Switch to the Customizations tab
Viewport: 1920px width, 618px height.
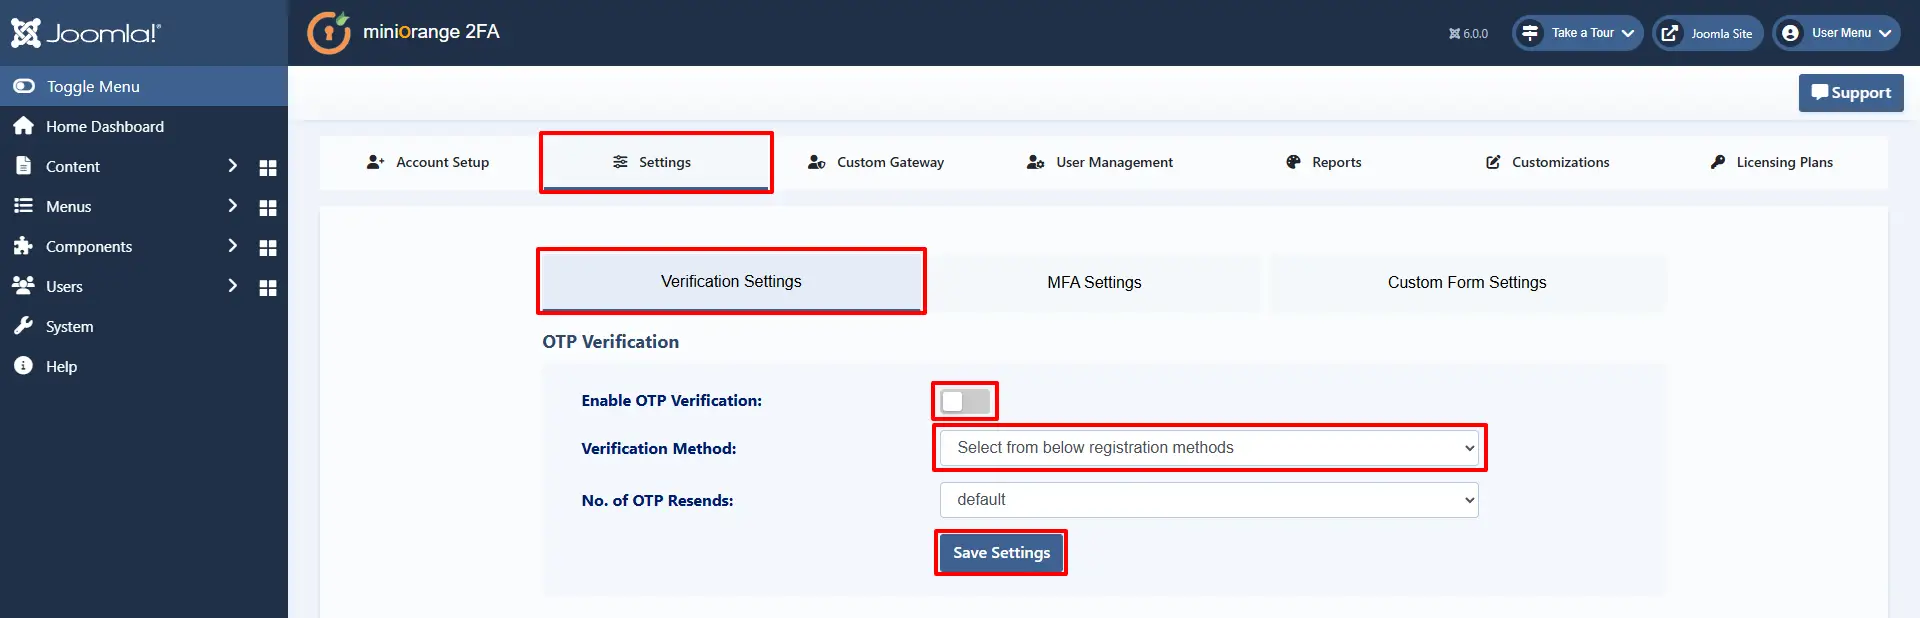point(1548,162)
